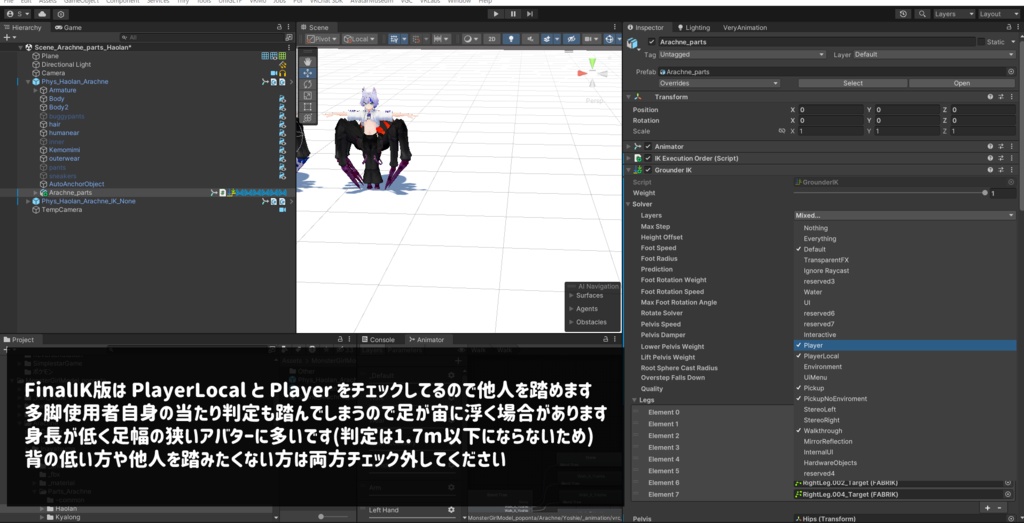This screenshot has height=523, width=1024.
Task: Click the Left Hand layer gear icon
Action: (451, 510)
